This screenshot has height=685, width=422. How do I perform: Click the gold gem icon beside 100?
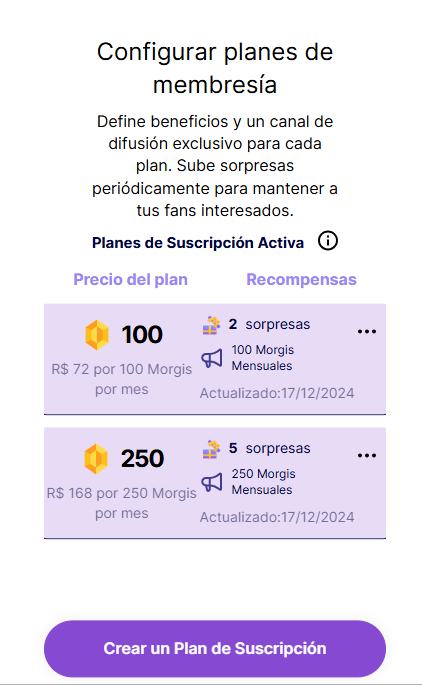point(97,335)
